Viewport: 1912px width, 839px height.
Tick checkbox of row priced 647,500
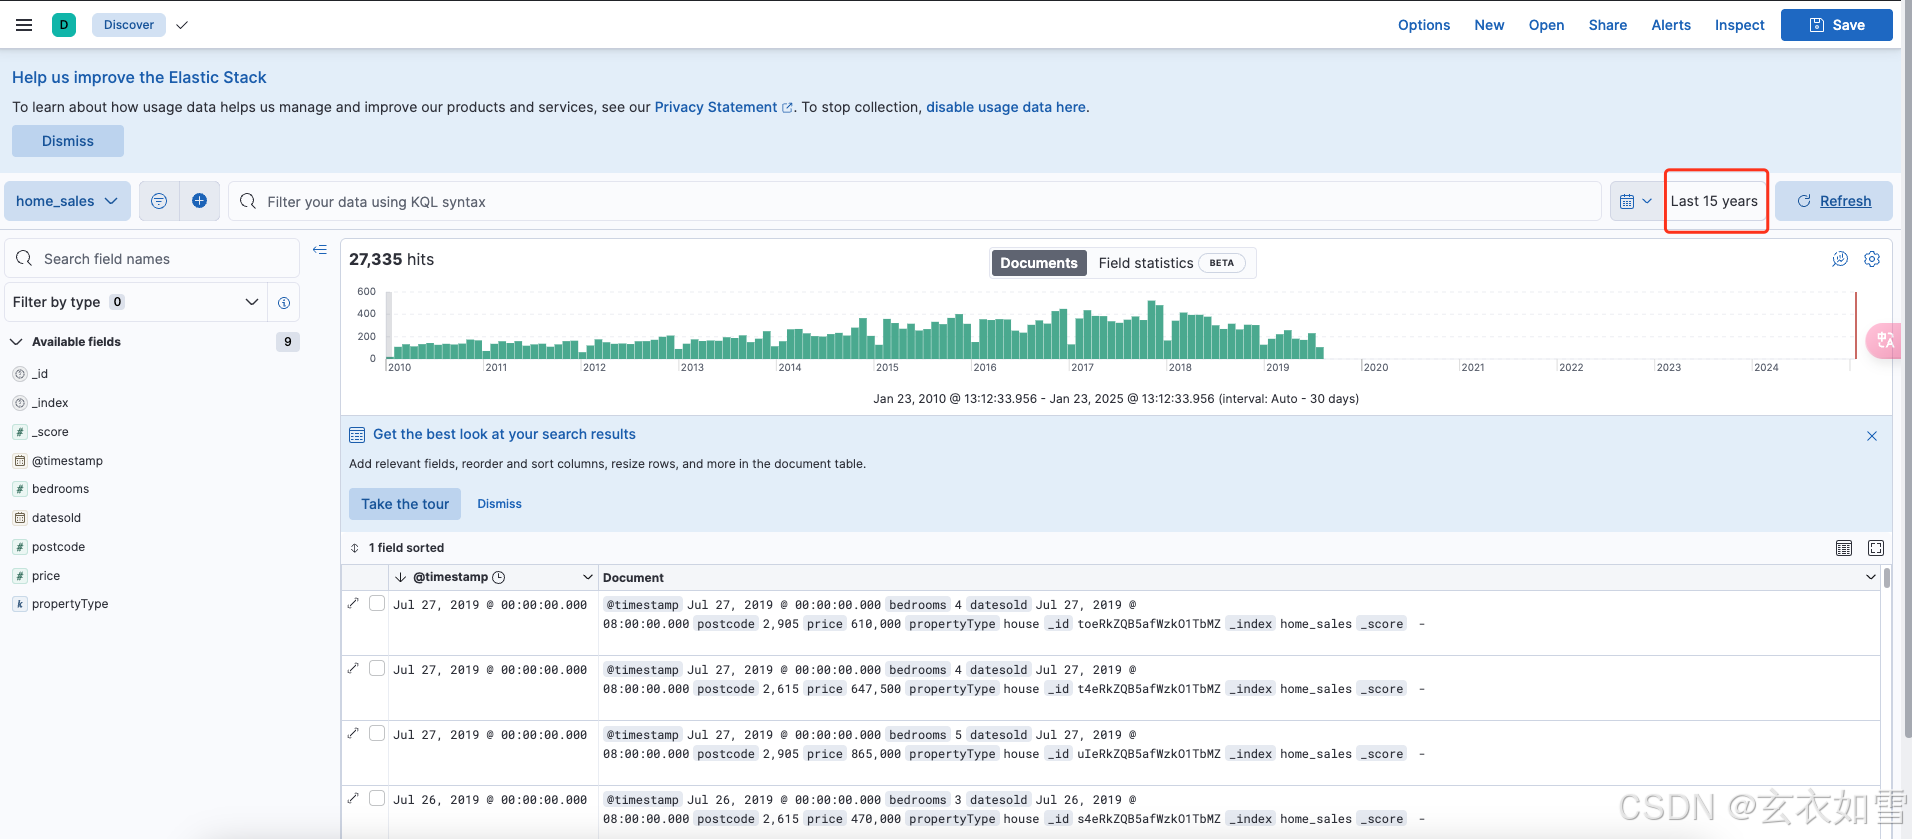[x=377, y=668]
